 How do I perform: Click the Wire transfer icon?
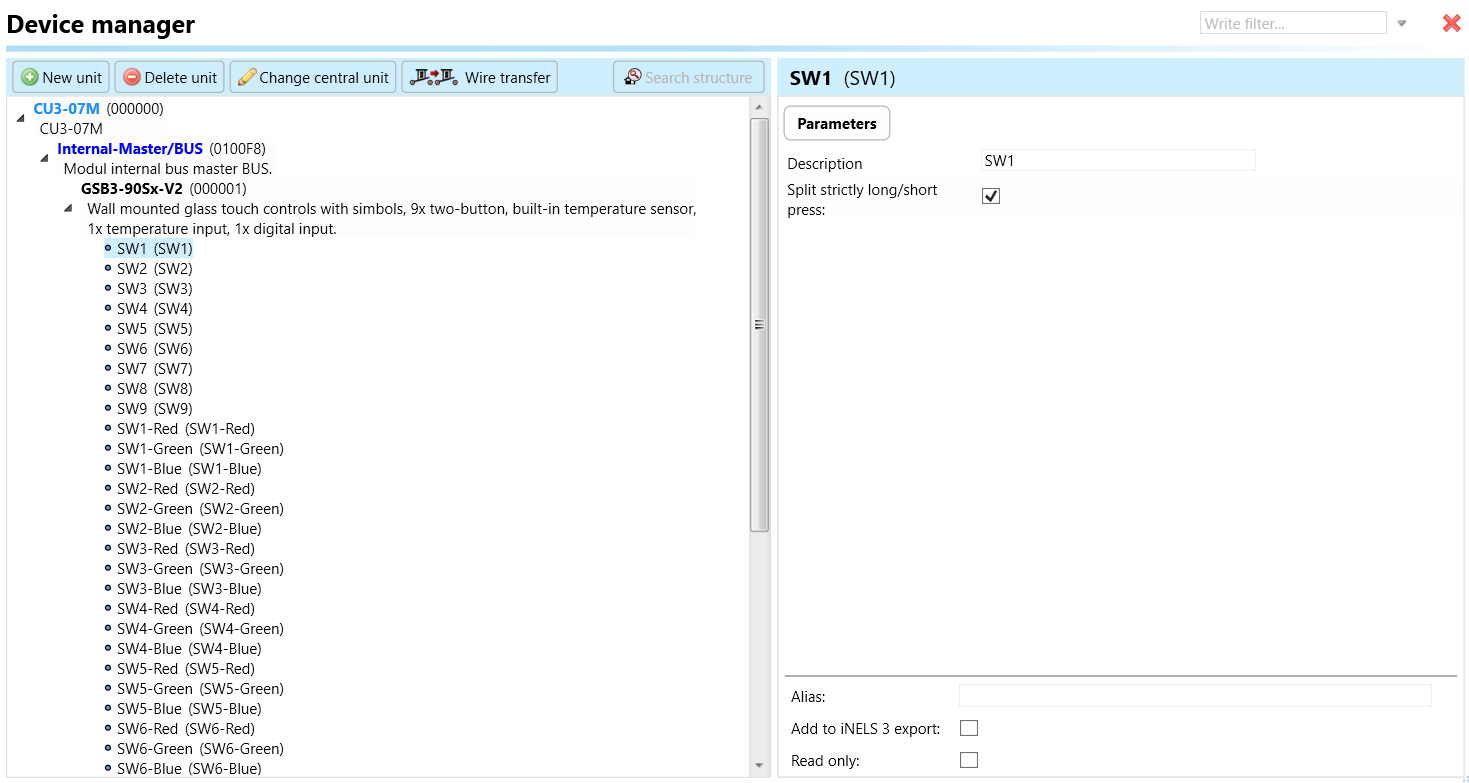coord(432,77)
